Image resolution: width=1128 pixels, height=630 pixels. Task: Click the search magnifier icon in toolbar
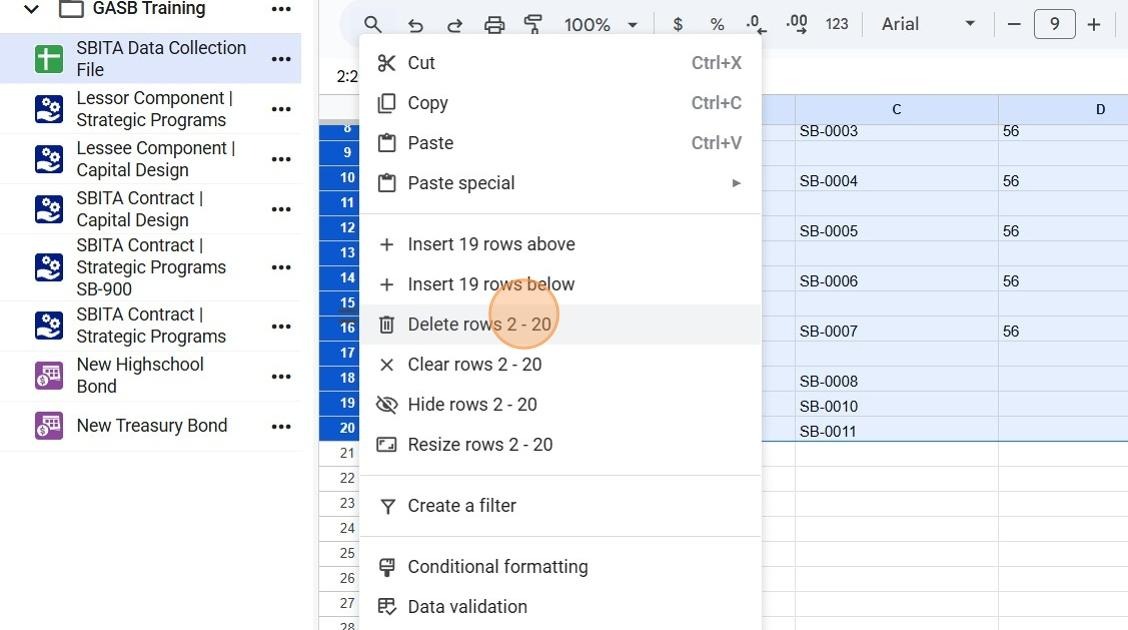(373, 24)
